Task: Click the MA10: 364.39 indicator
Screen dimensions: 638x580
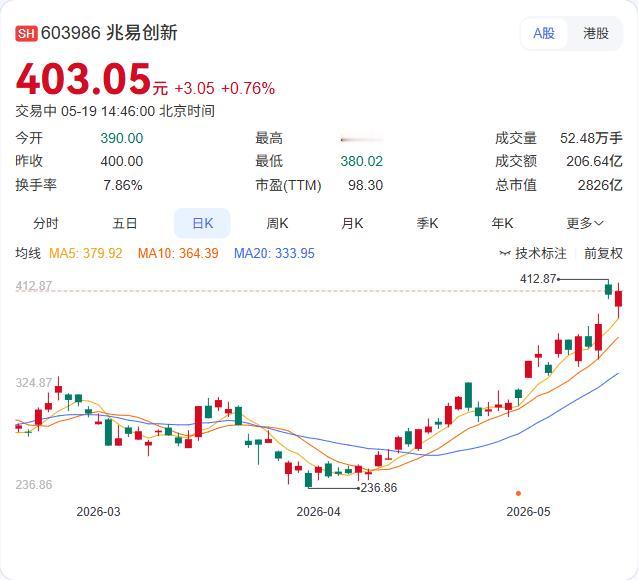Action: tap(178, 254)
